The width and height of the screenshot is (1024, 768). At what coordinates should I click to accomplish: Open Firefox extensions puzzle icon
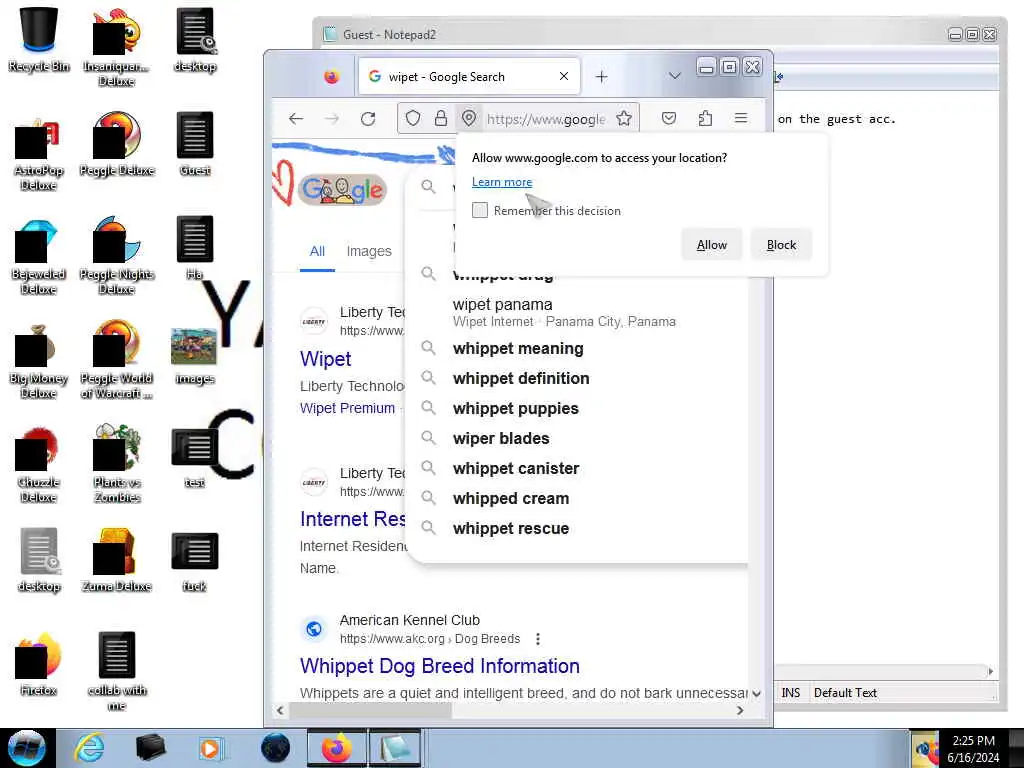coord(705,118)
